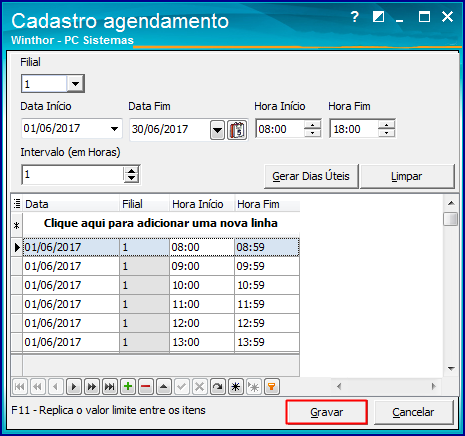Open the Data Início date dropdown

[x=114, y=129]
